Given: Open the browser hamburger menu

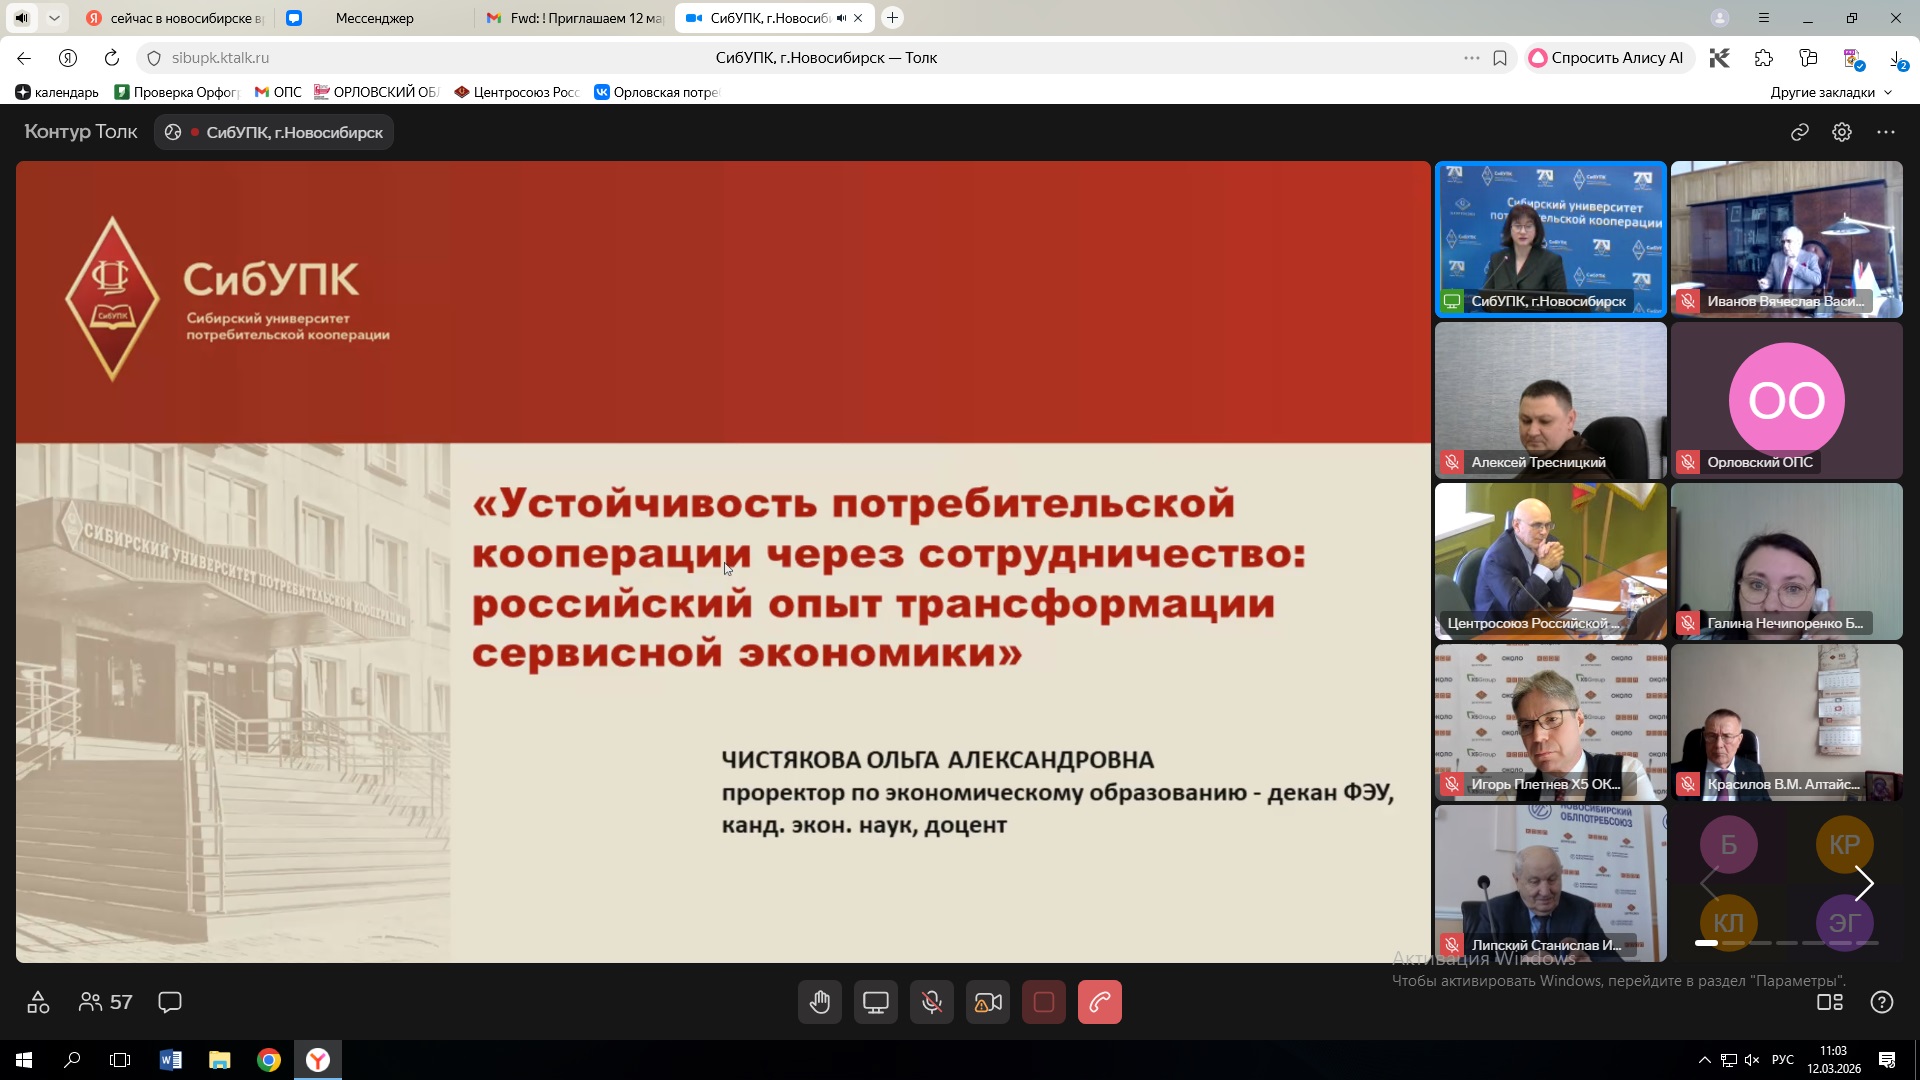Looking at the screenshot, I should coord(1764,18).
